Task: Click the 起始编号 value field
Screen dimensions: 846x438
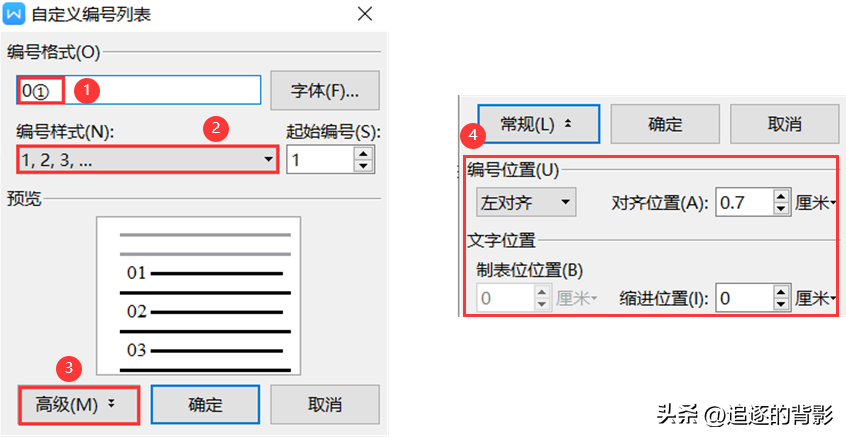Action: click(320, 160)
